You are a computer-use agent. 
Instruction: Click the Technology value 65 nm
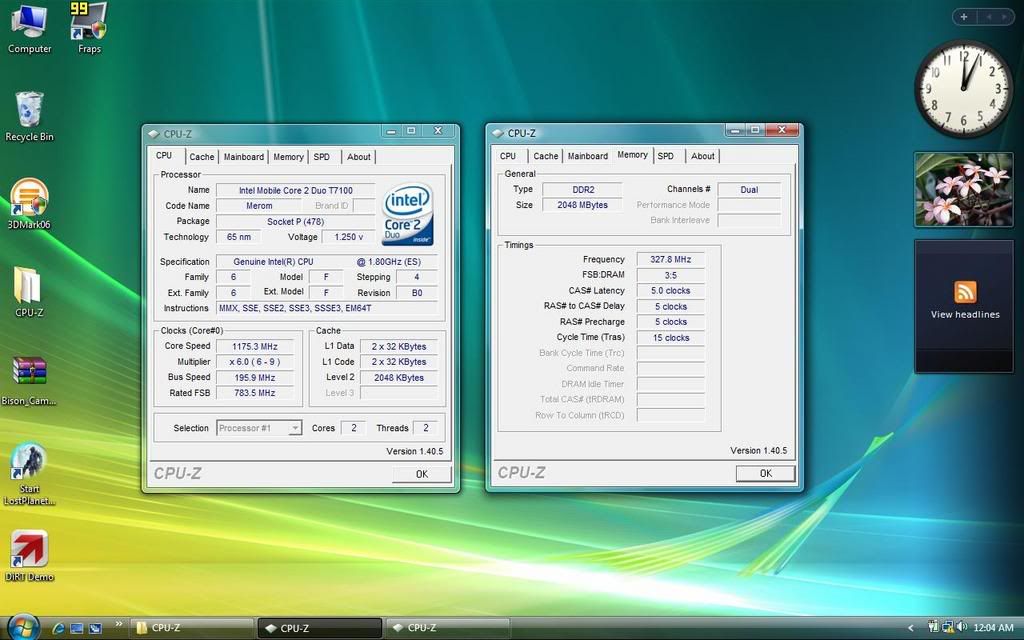point(238,237)
